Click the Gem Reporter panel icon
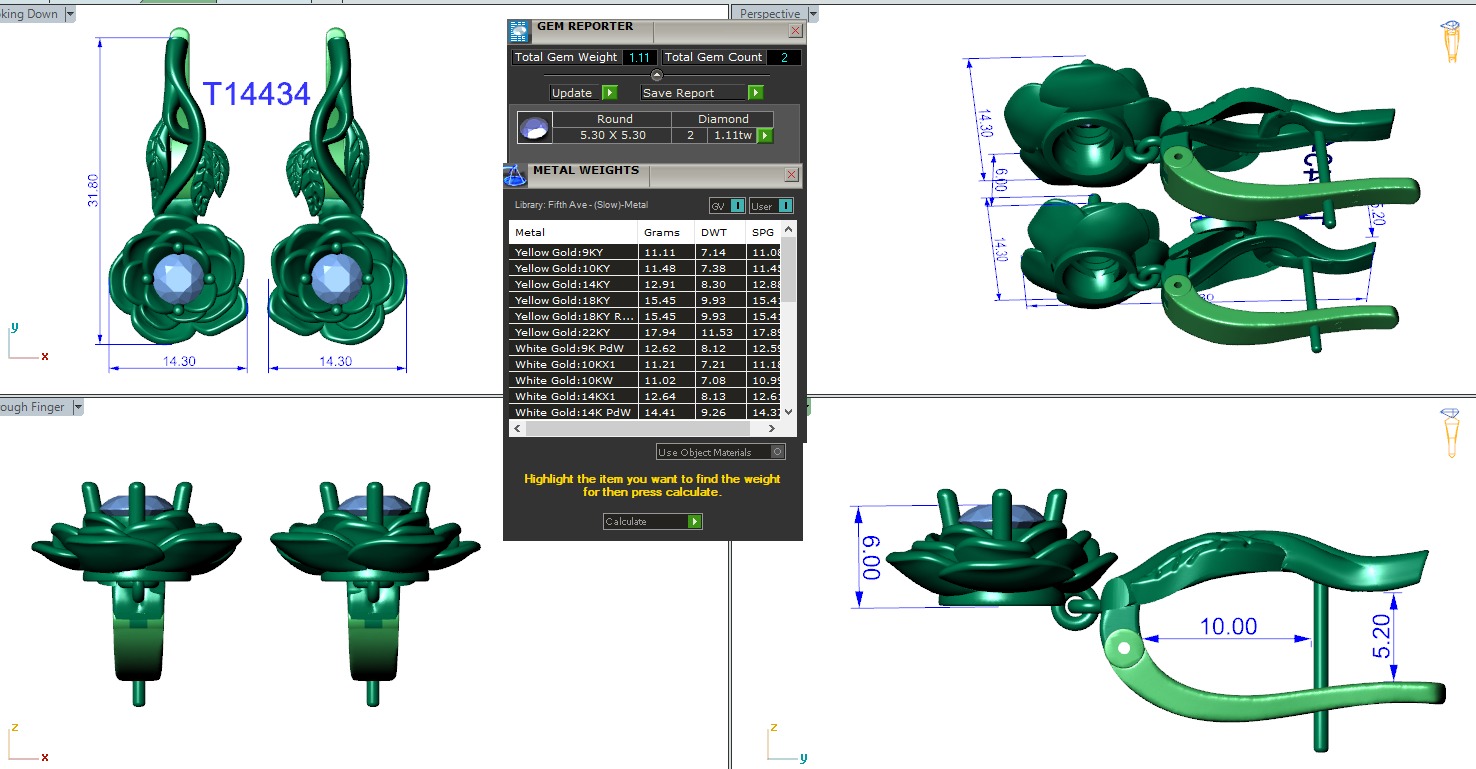Image resolution: width=1476 pixels, height=769 pixels. pos(518,30)
